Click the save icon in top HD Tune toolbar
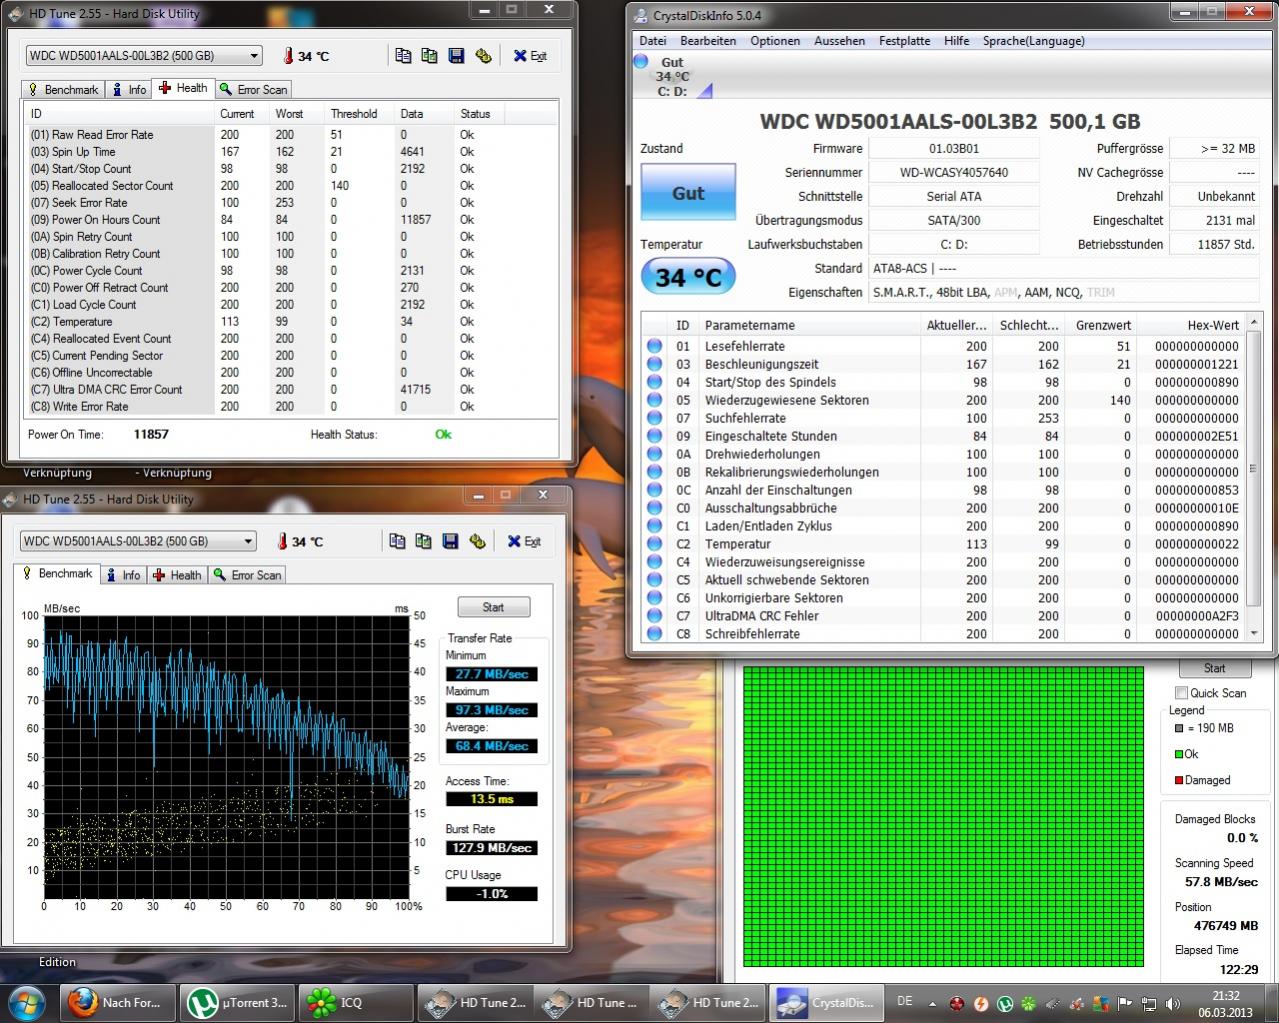1279x1023 pixels. (x=456, y=56)
